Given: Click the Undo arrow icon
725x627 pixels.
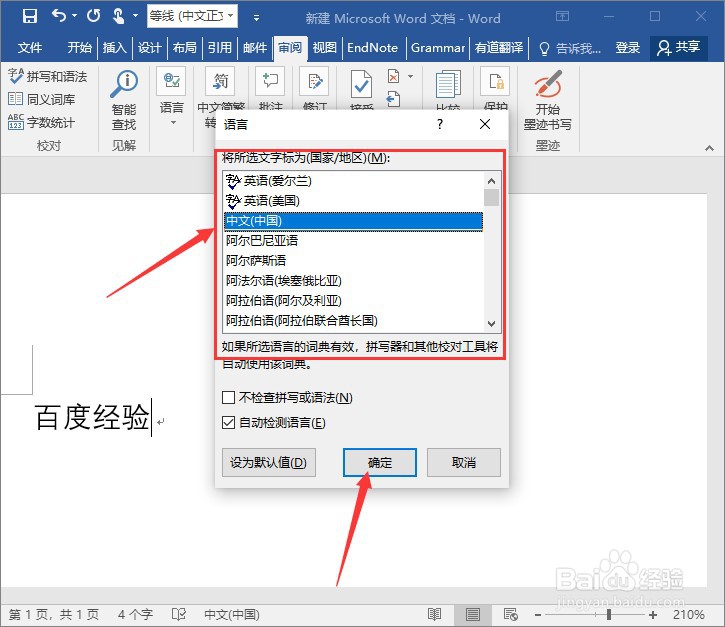Looking at the screenshot, I should pos(59,16).
